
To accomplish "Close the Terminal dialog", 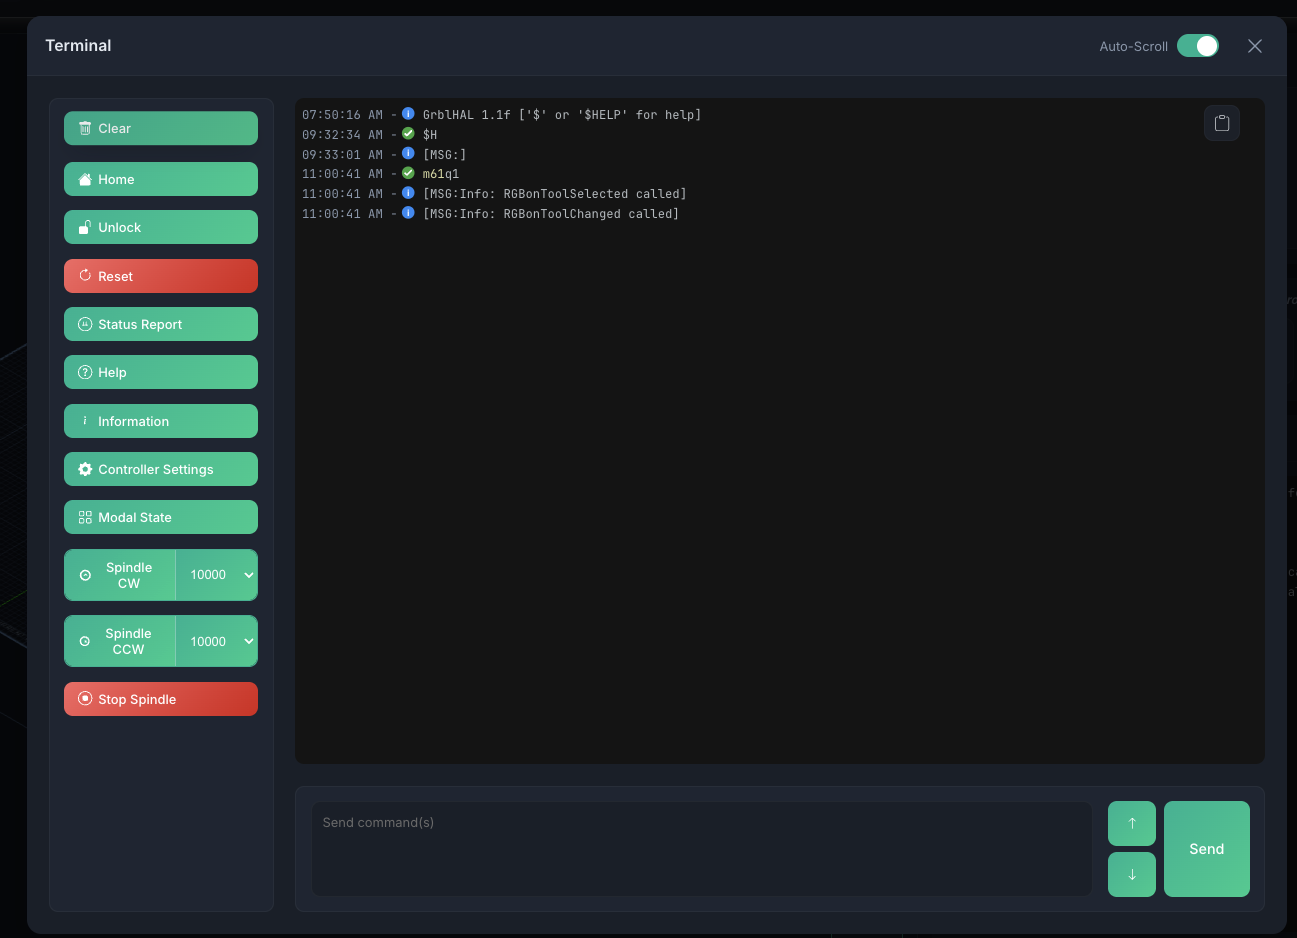I will 1255,46.
